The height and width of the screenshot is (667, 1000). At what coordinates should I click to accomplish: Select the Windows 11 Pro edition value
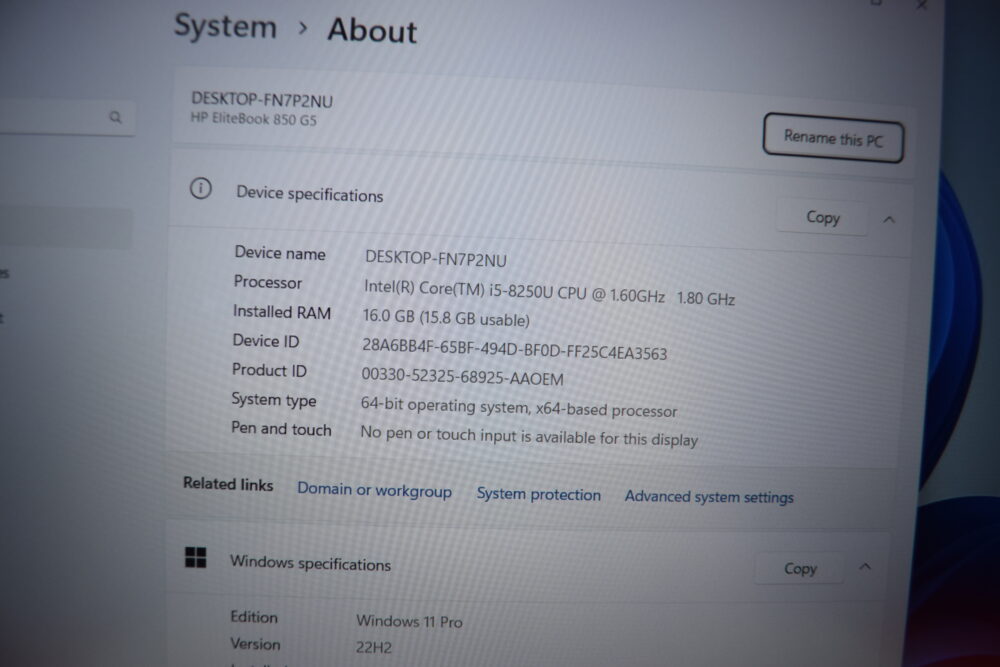(409, 620)
